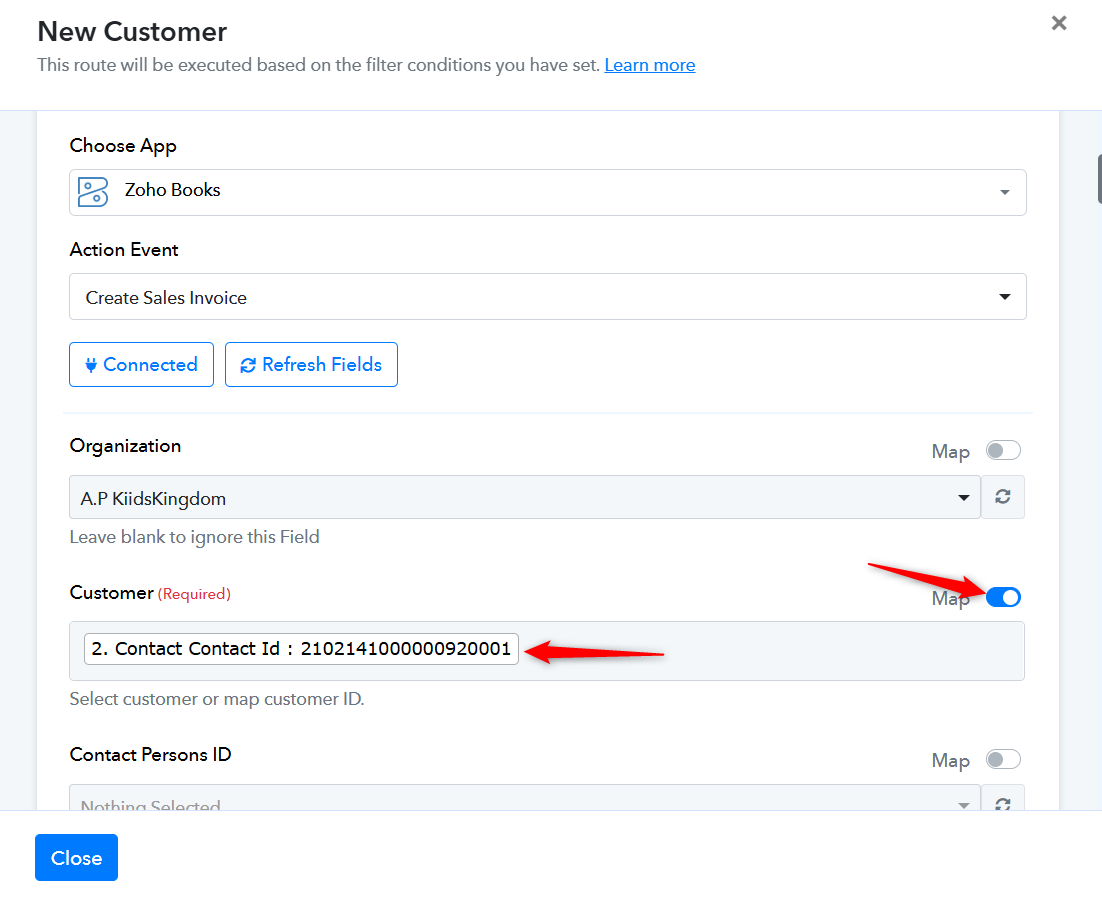1102x904 pixels.
Task: Click the refresh icon beside Organization dropdown
Action: tap(1002, 497)
